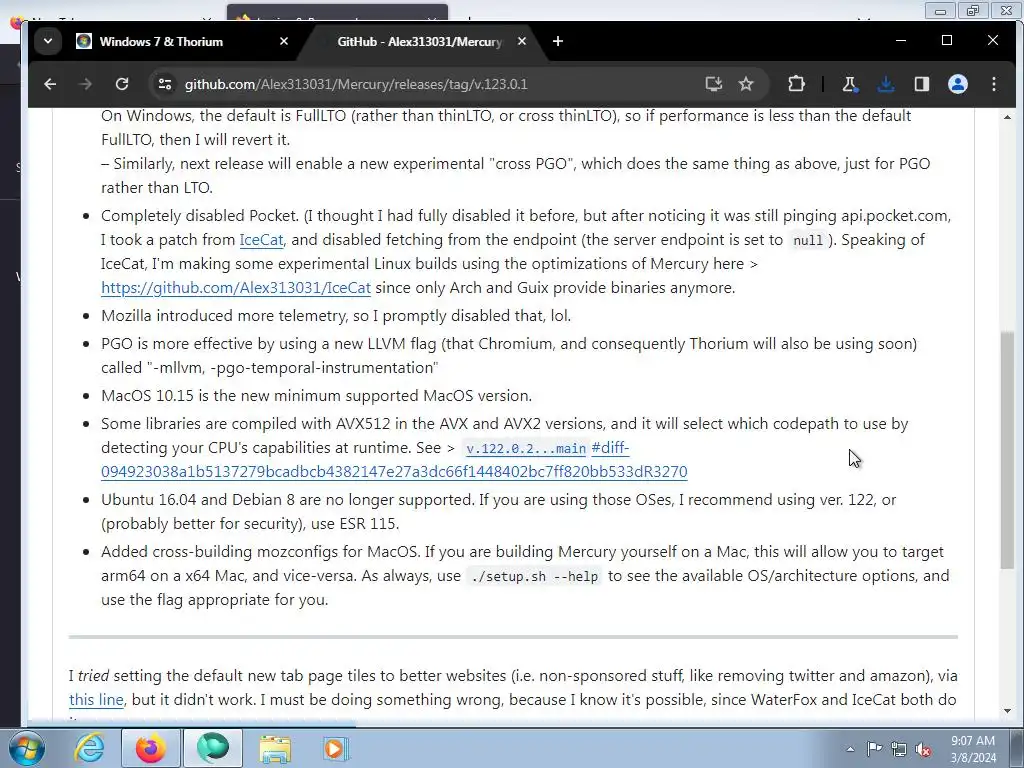Click the vertical scrollbar thumb

point(1007,450)
